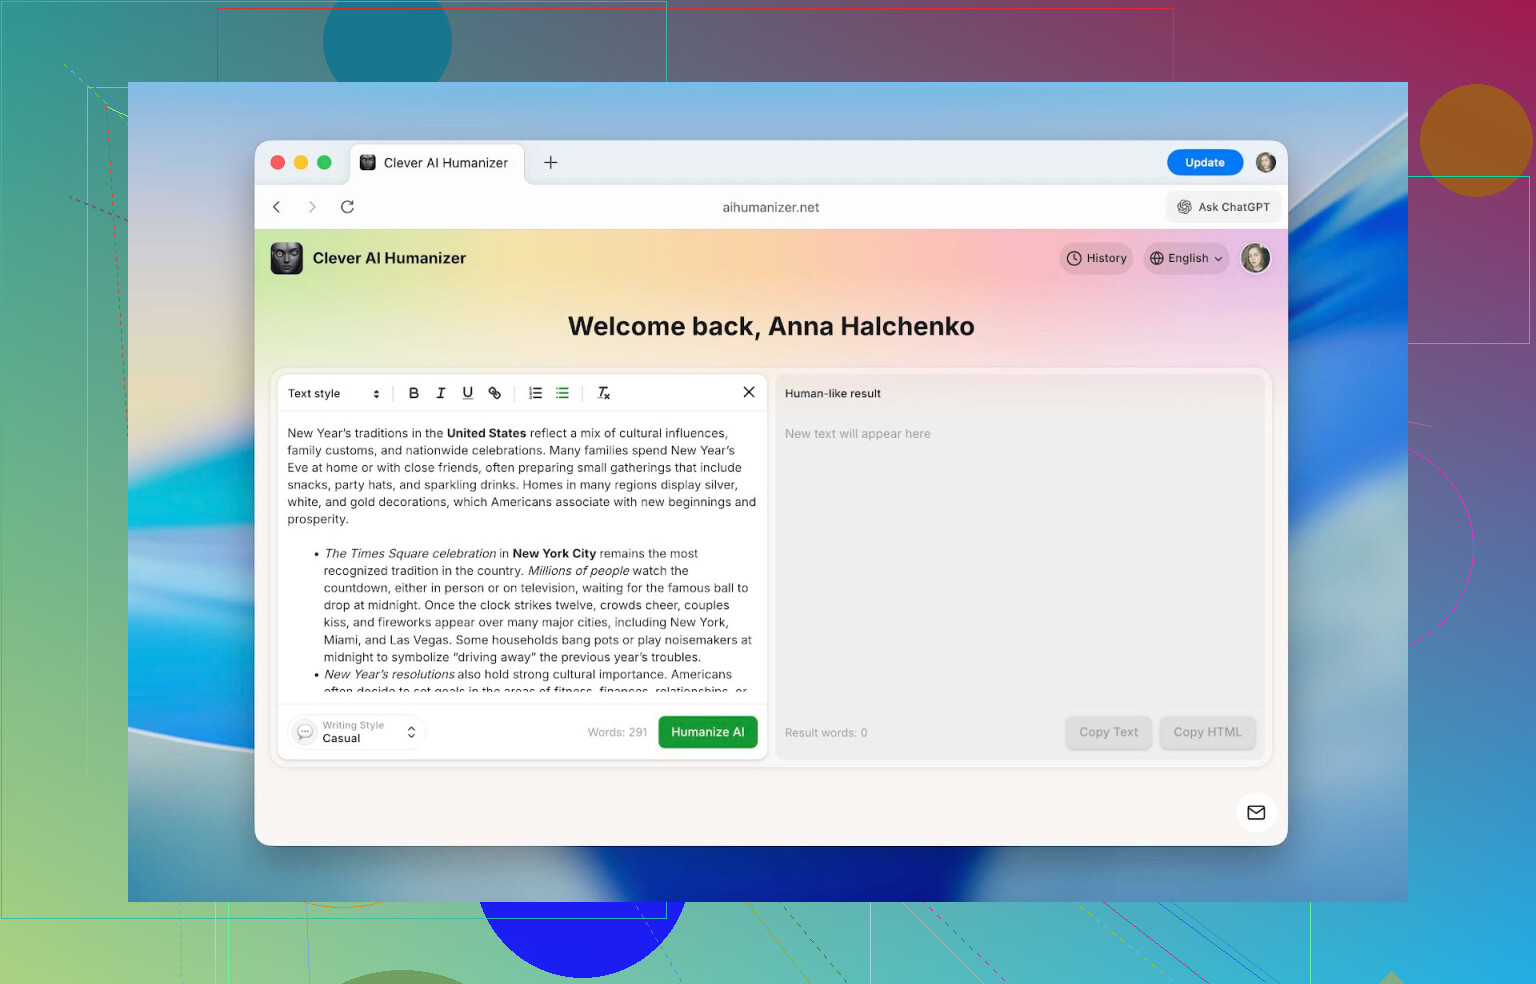Open the Text style dropdown
The image size is (1536, 984).
334,393
